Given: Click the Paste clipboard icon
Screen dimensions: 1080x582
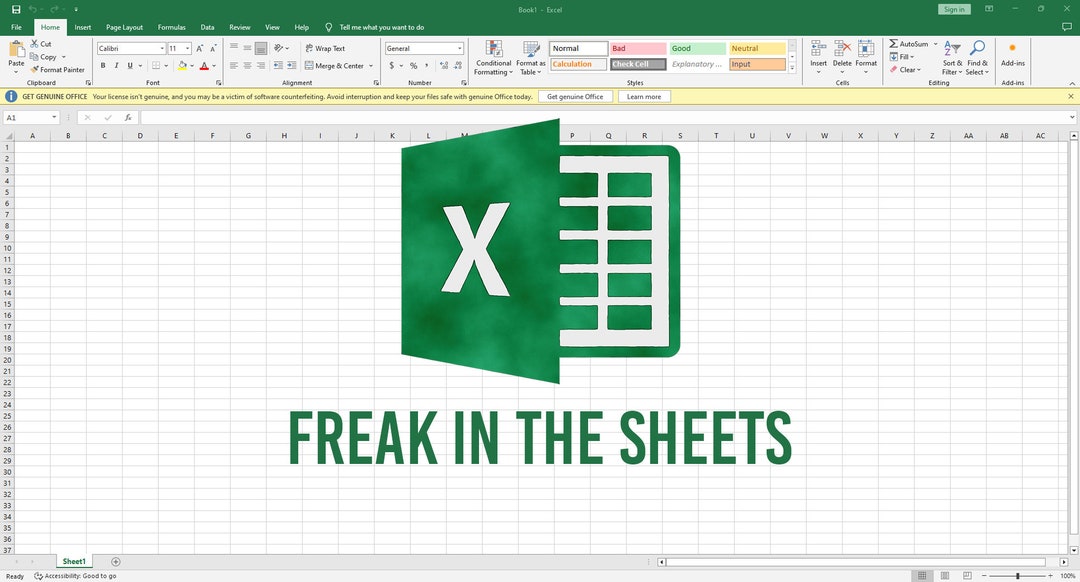Looking at the screenshot, I should (x=16, y=50).
